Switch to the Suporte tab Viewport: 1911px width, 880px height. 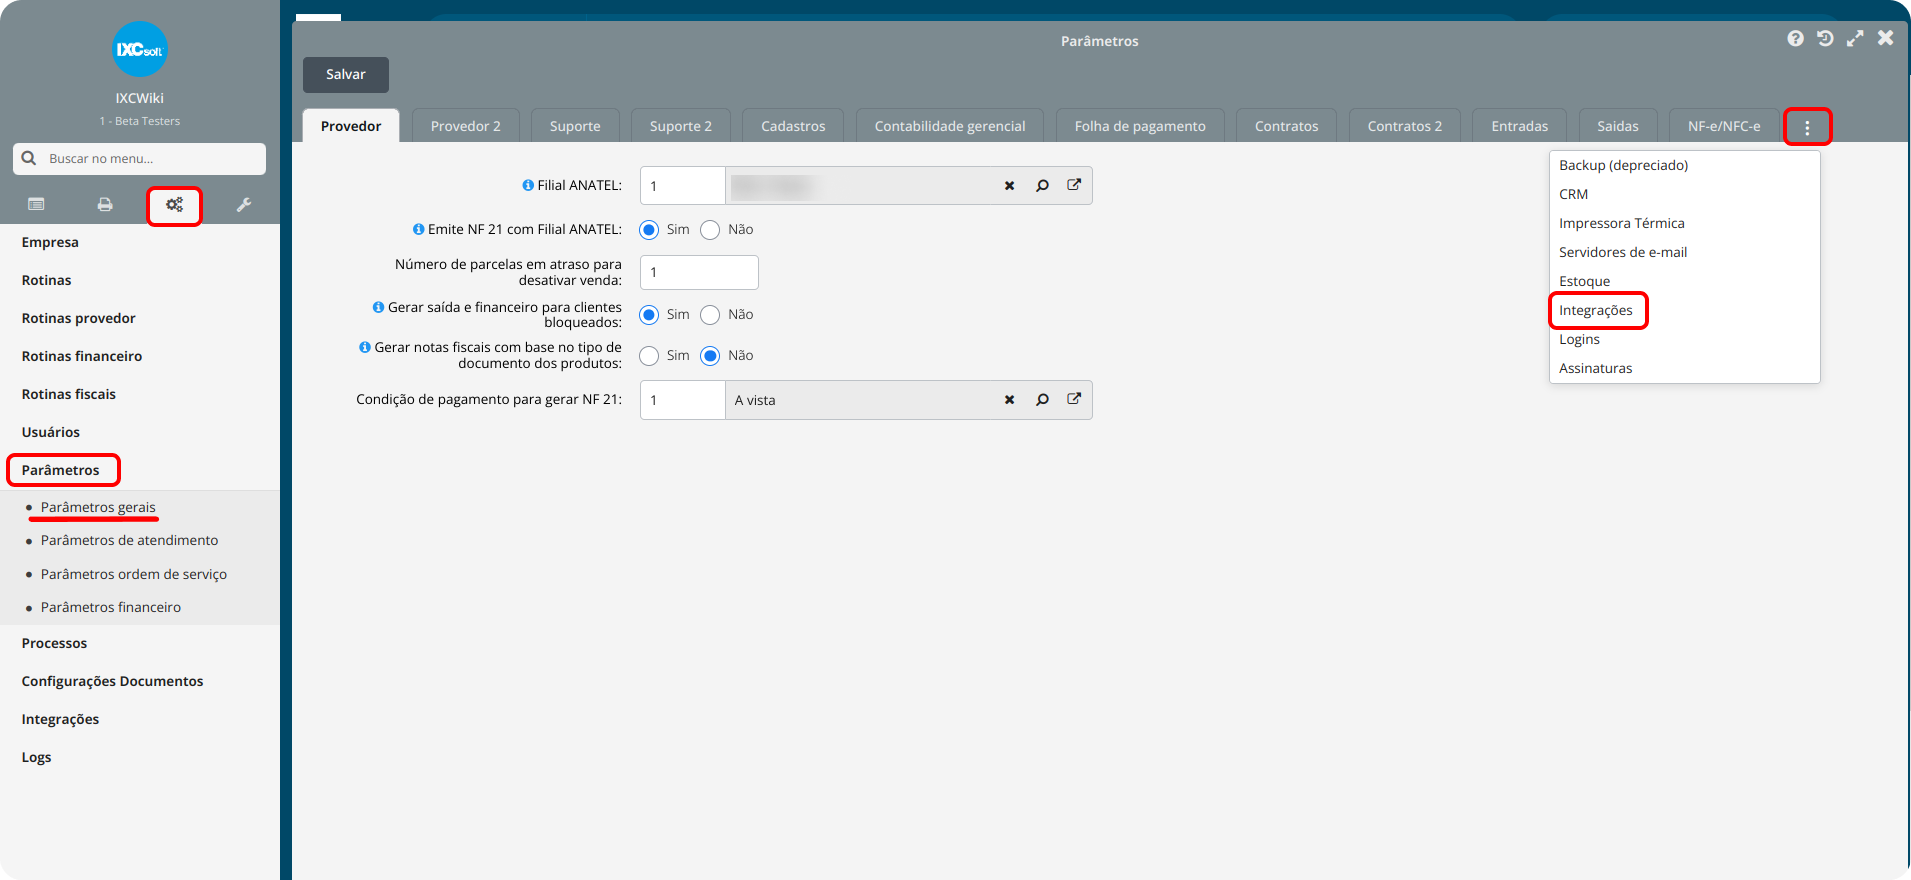pyautogui.click(x=575, y=126)
